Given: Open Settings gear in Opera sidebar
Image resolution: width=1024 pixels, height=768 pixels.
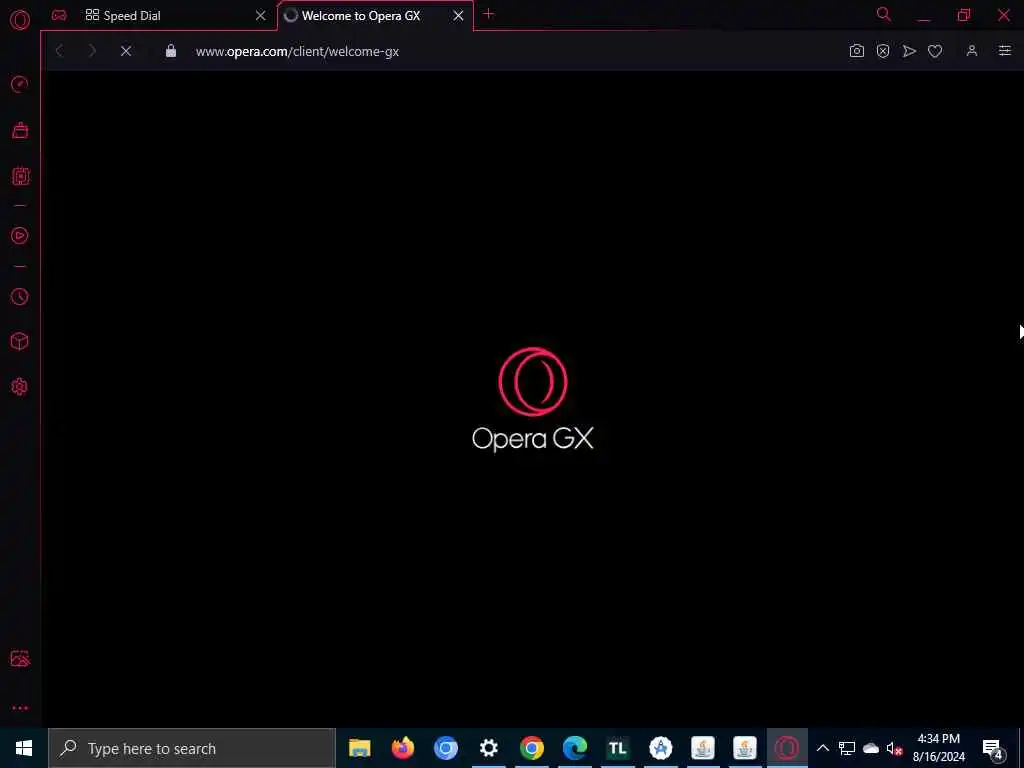Looking at the screenshot, I should click(x=20, y=387).
